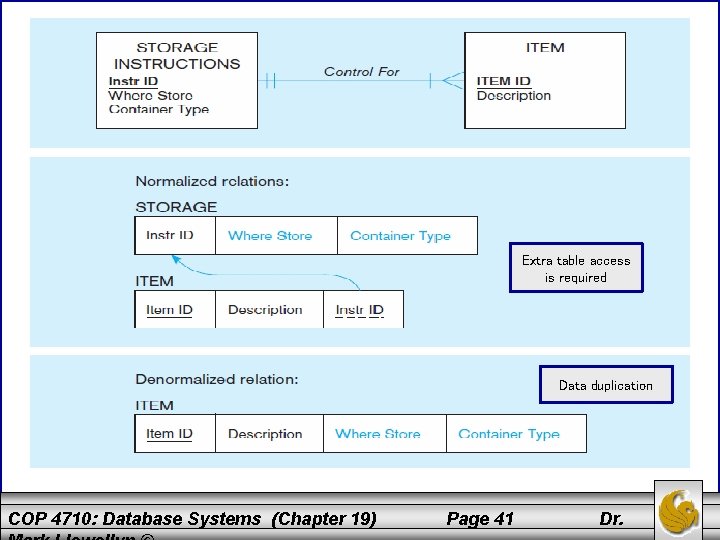This screenshot has height=540, width=720.
Task: Click the Control For relationship label
Action: tap(362, 72)
